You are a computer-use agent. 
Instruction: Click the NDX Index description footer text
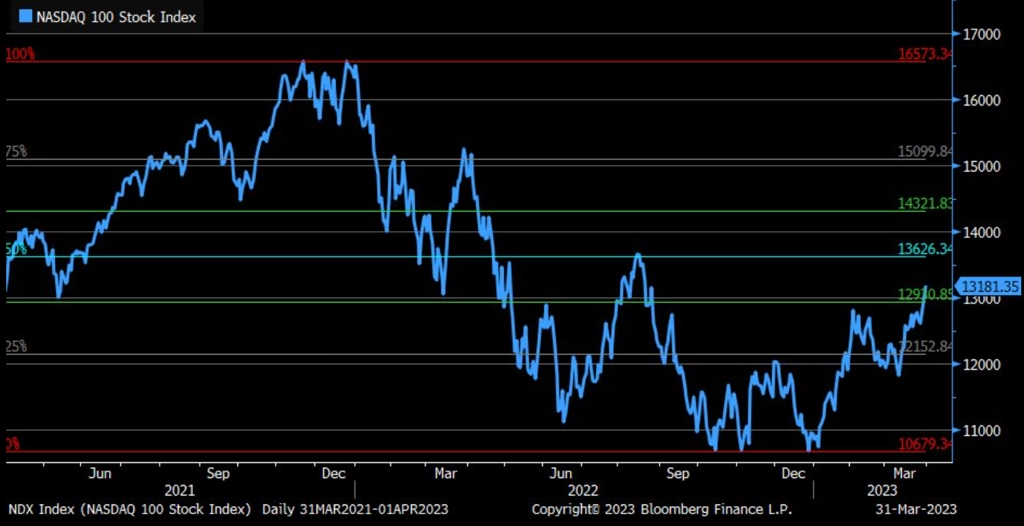pos(129,508)
